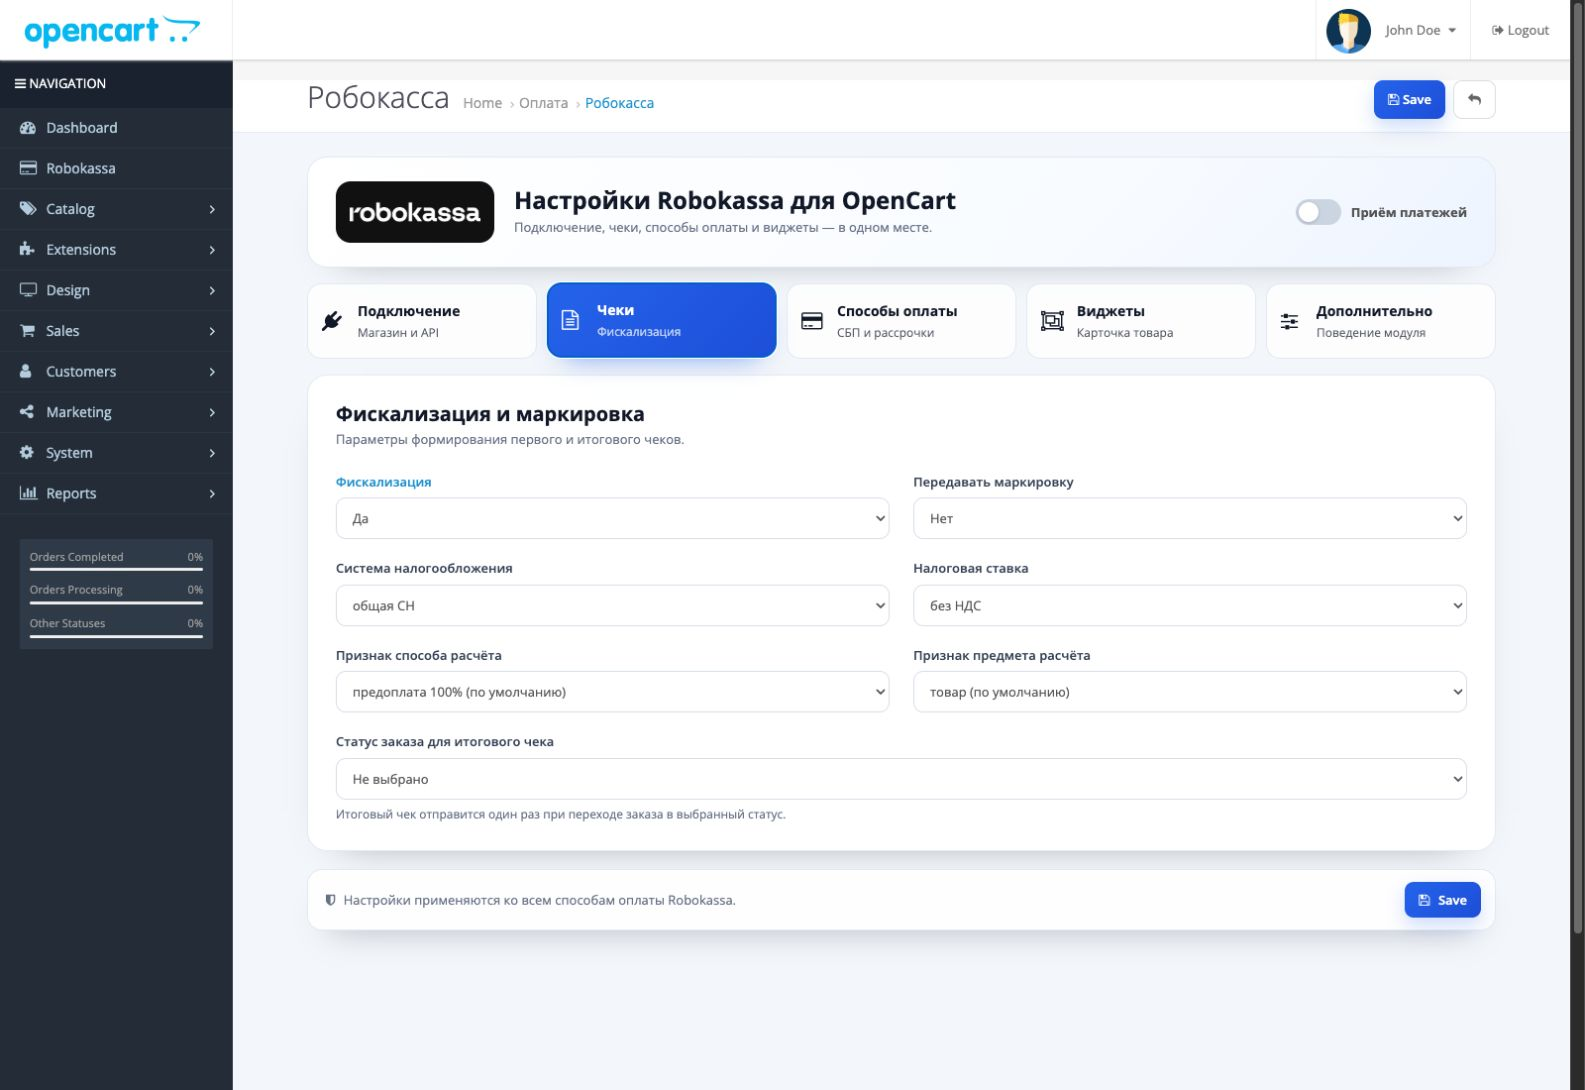1585x1090 pixels.
Task: Click the Dashboard gauge icon
Action: tap(28, 128)
